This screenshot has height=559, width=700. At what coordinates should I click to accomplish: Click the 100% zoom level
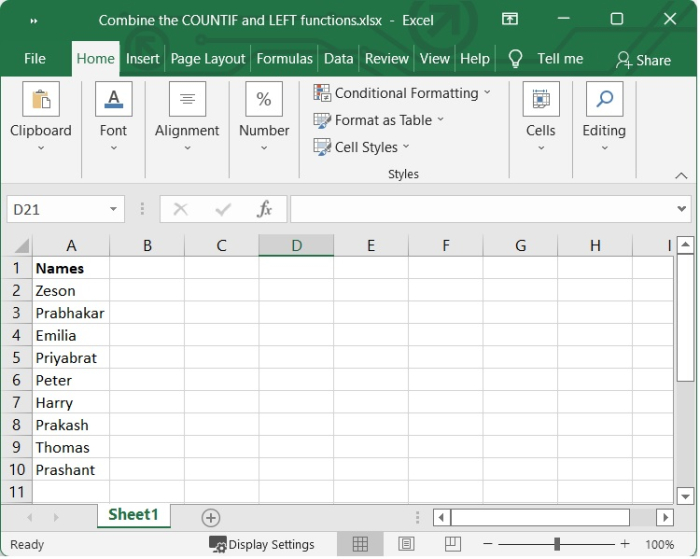pos(660,545)
